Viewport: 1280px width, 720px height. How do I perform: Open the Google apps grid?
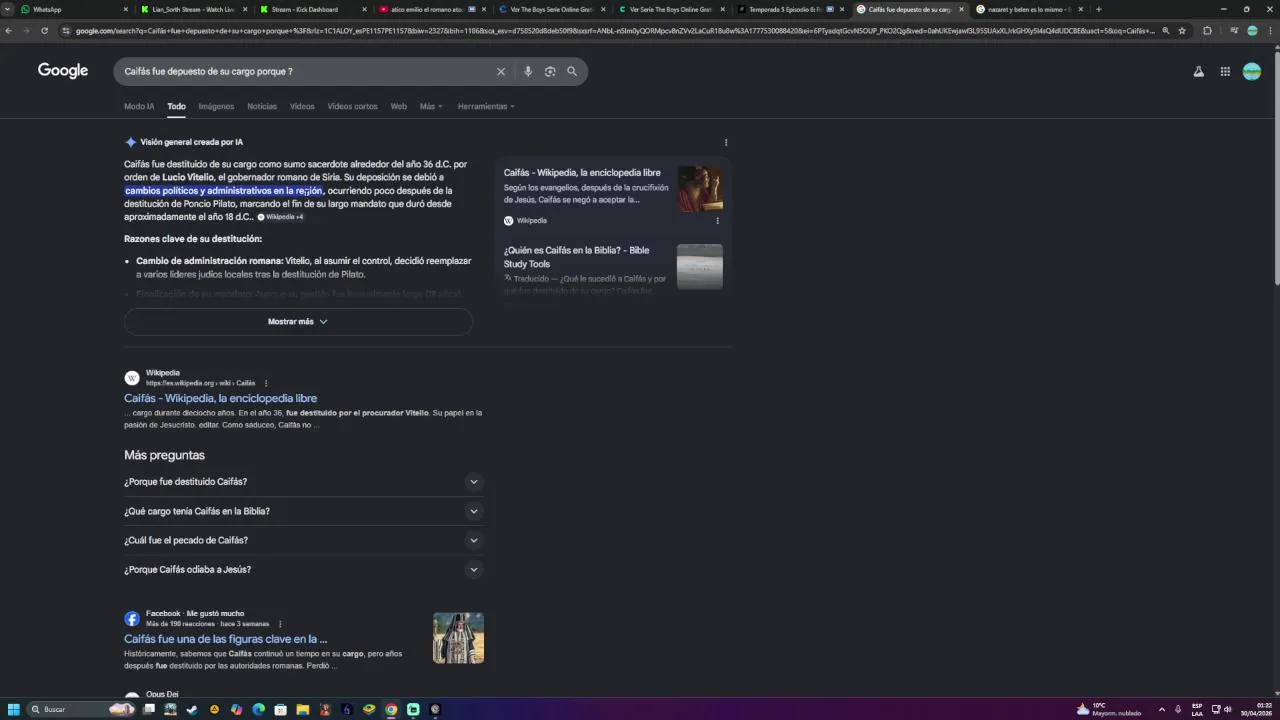click(1225, 71)
